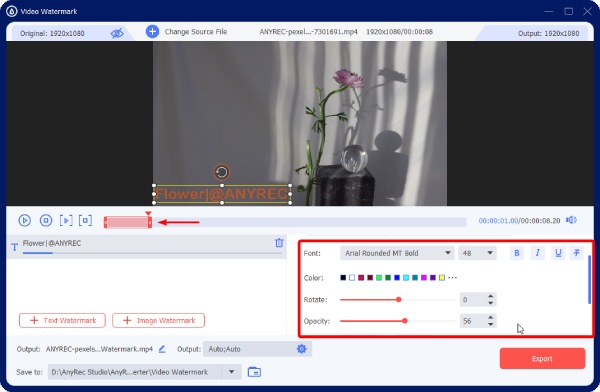The height and width of the screenshot is (392, 600).
Task: Click the Original: 1920x1080 label
Action: click(x=52, y=33)
